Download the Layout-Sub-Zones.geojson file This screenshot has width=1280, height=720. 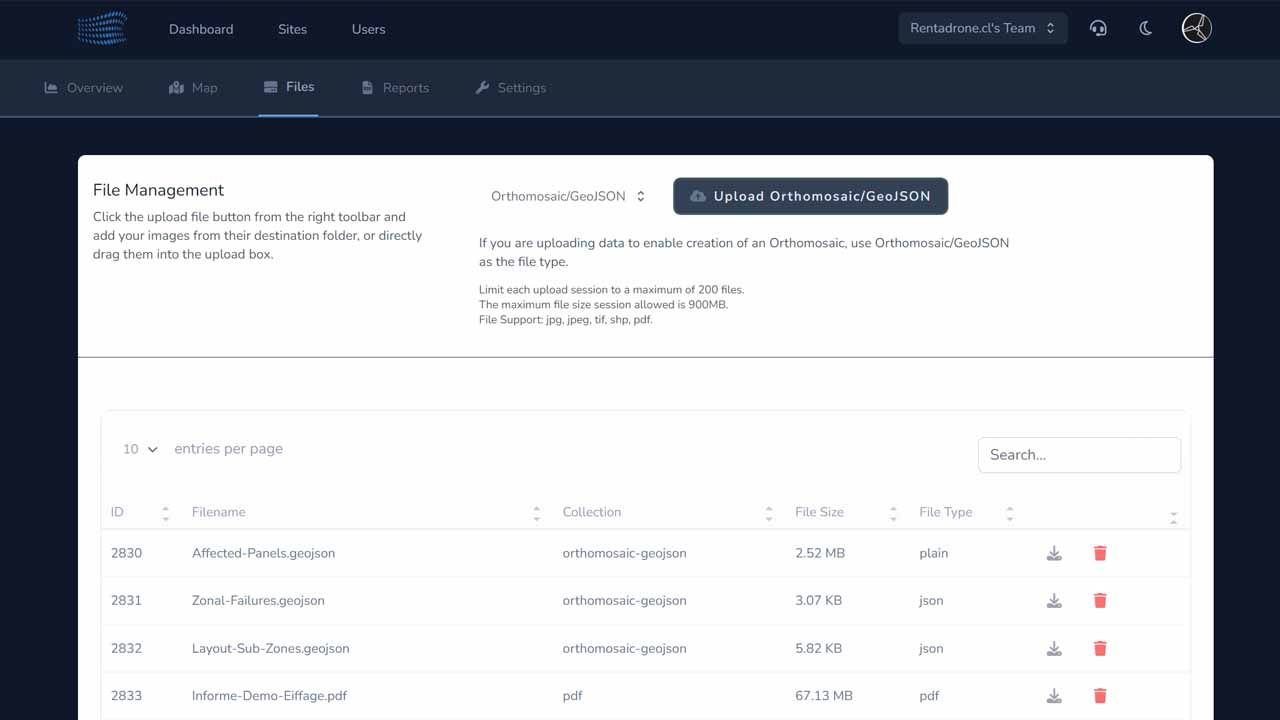pyautogui.click(x=1054, y=648)
